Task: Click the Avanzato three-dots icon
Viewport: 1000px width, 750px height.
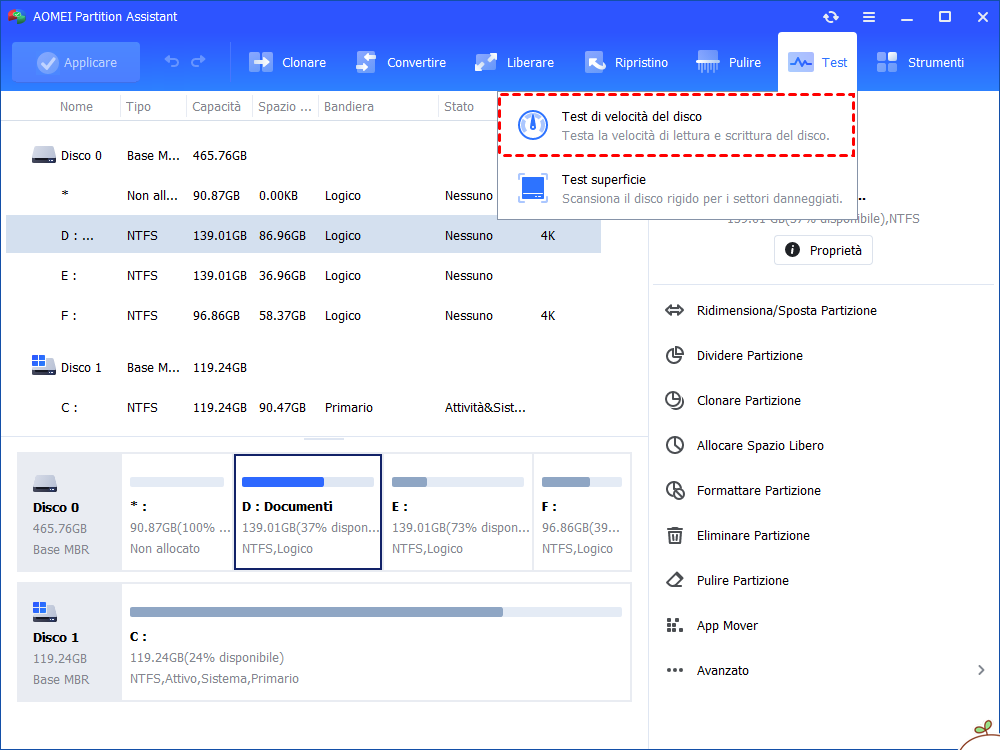Action: [x=675, y=670]
